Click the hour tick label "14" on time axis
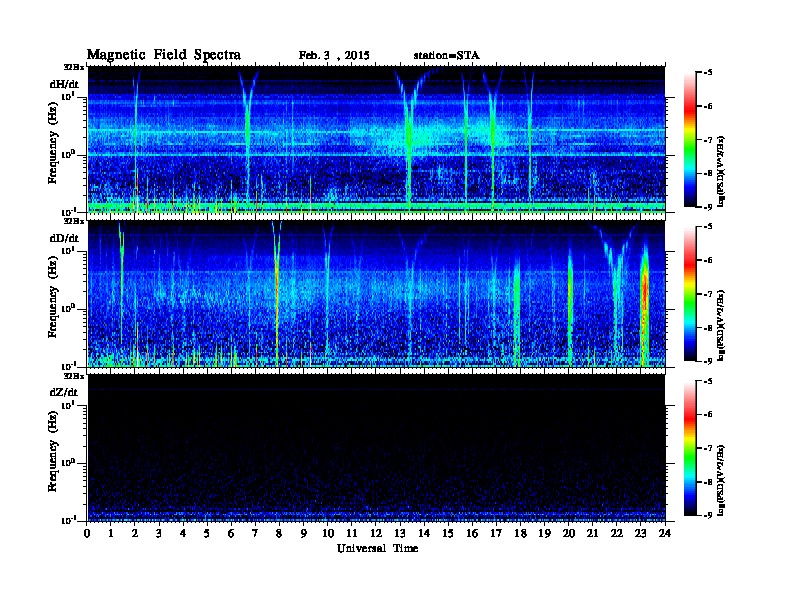The width and height of the screenshot is (792, 612). [x=424, y=533]
